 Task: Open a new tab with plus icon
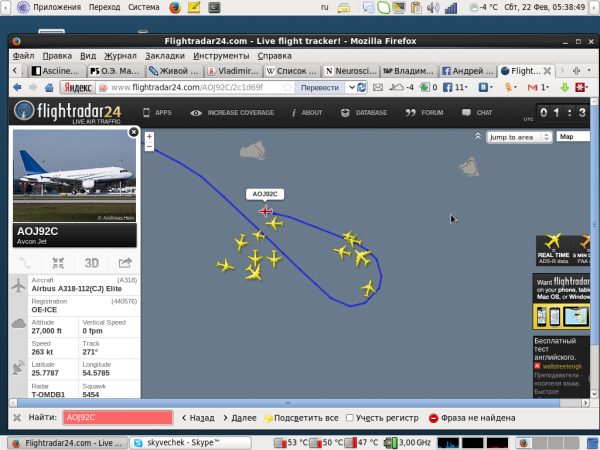coord(576,71)
